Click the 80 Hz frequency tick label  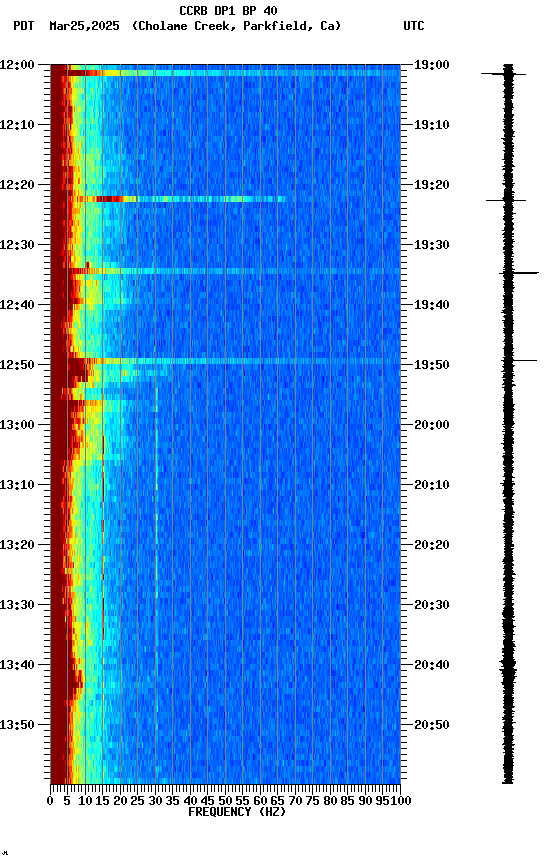tap(330, 801)
